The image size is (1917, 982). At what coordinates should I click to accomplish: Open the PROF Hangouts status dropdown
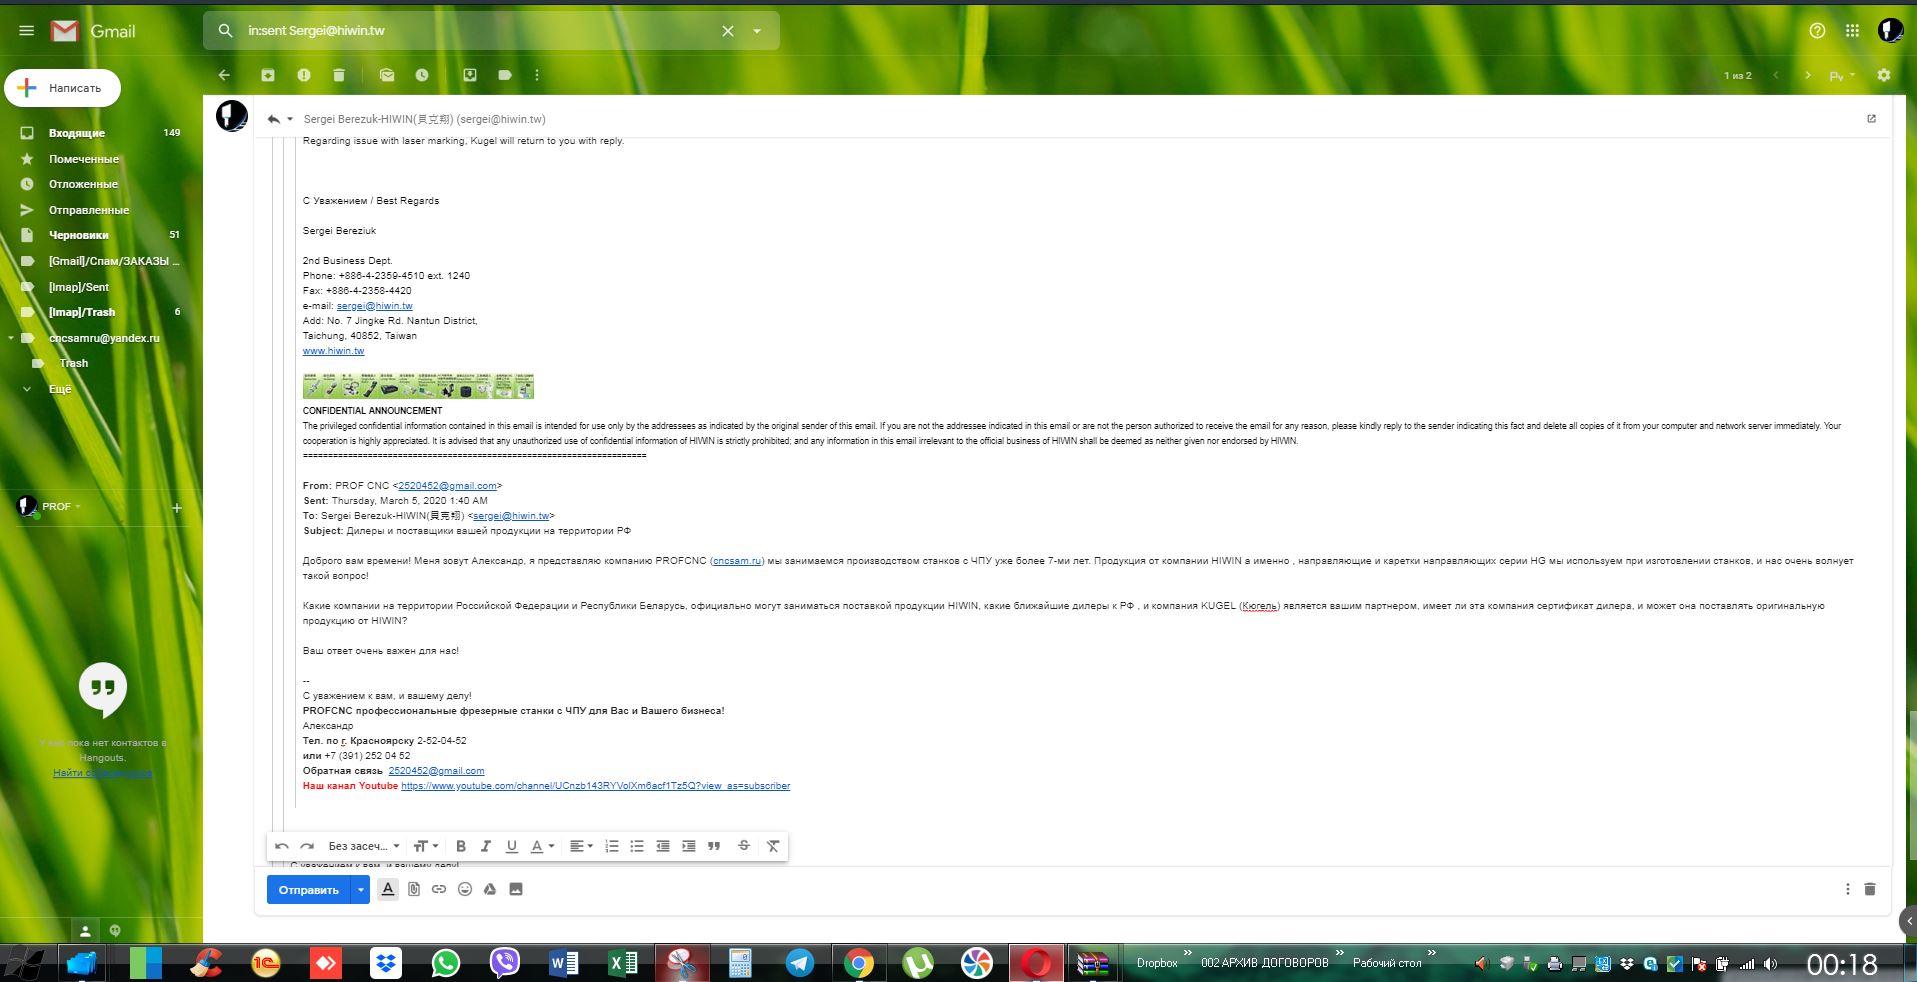tap(62, 507)
